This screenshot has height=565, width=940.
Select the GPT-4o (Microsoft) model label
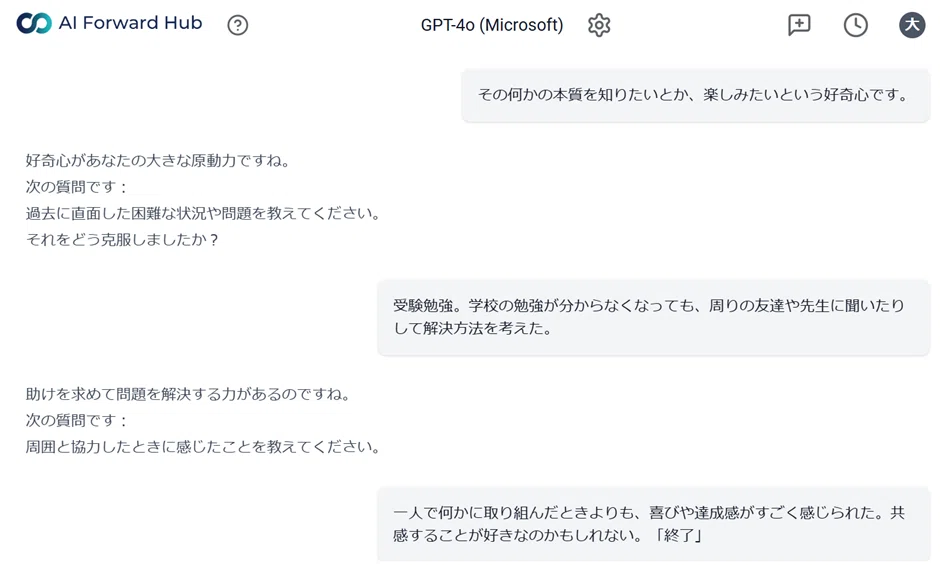click(x=492, y=25)
